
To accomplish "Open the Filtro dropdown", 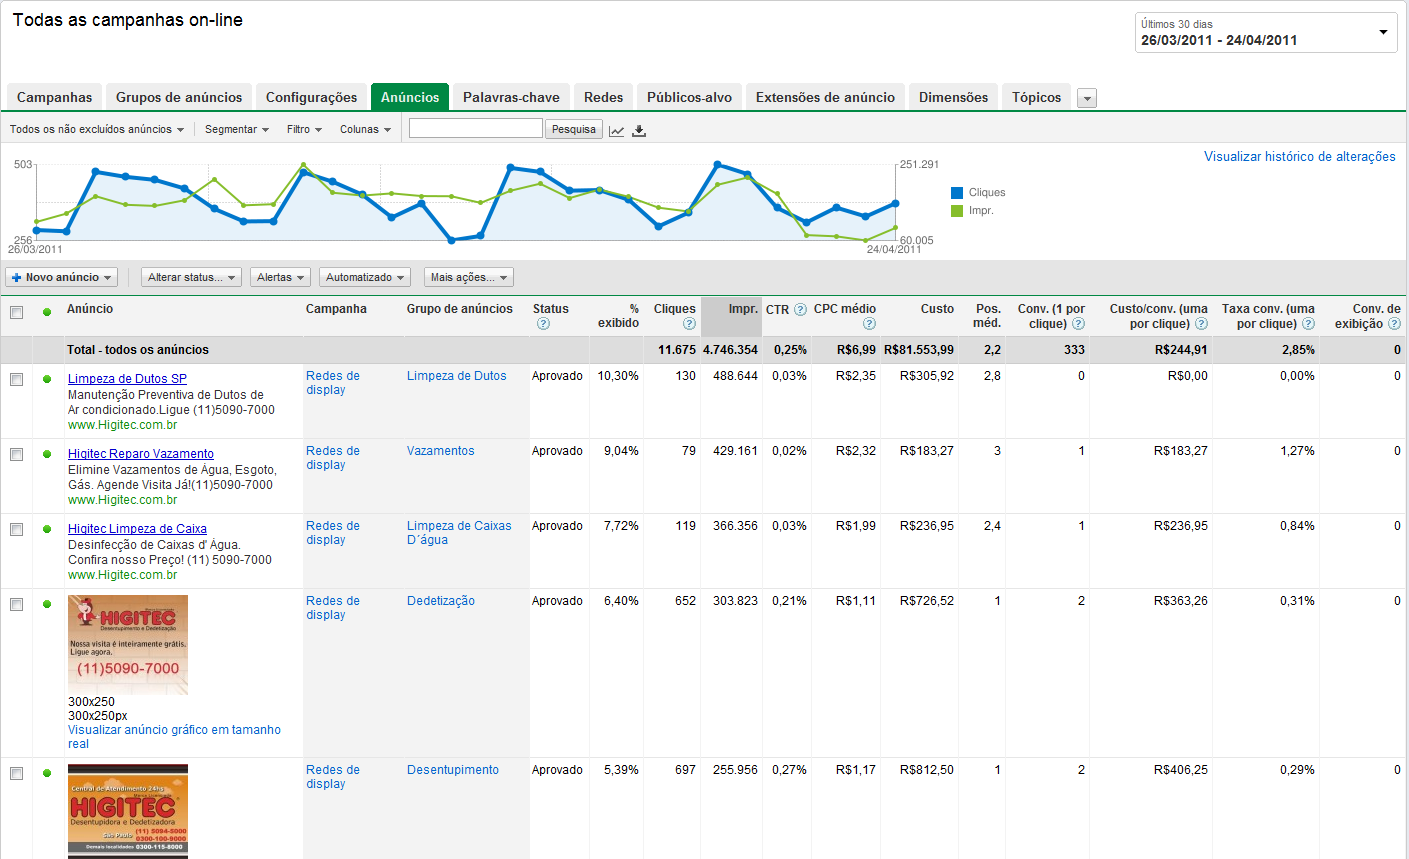I will (304, 129).
